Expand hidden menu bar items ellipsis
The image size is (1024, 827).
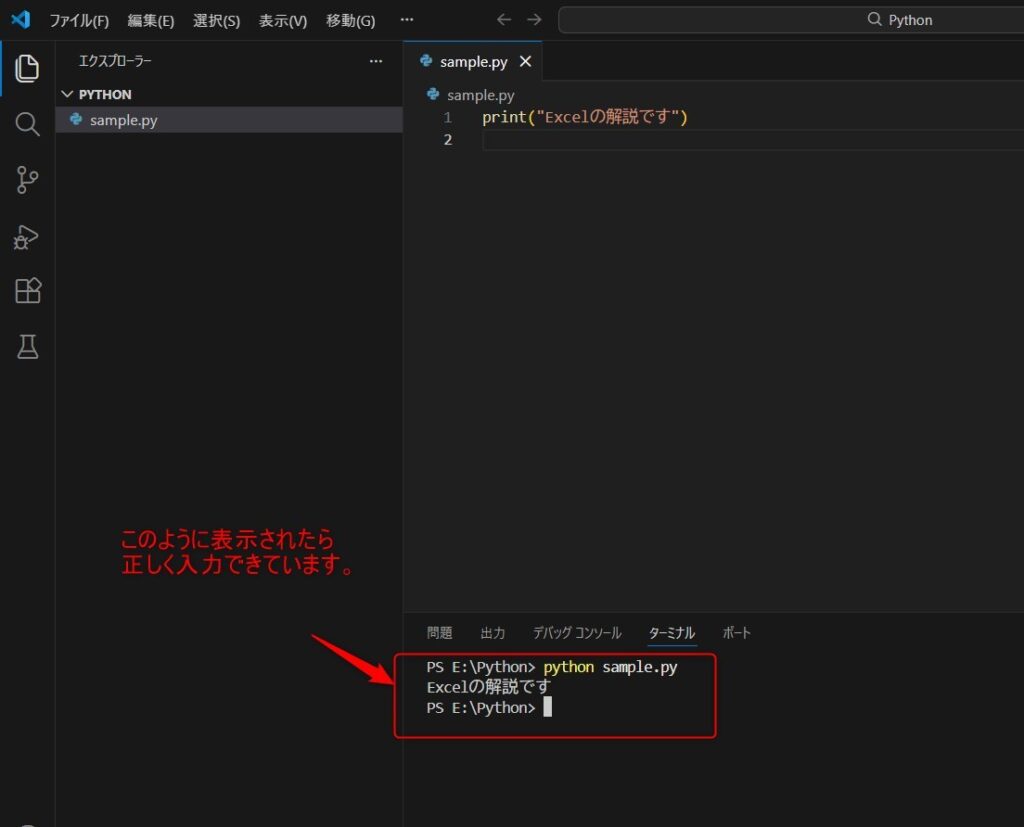click(x=406, y=20)
